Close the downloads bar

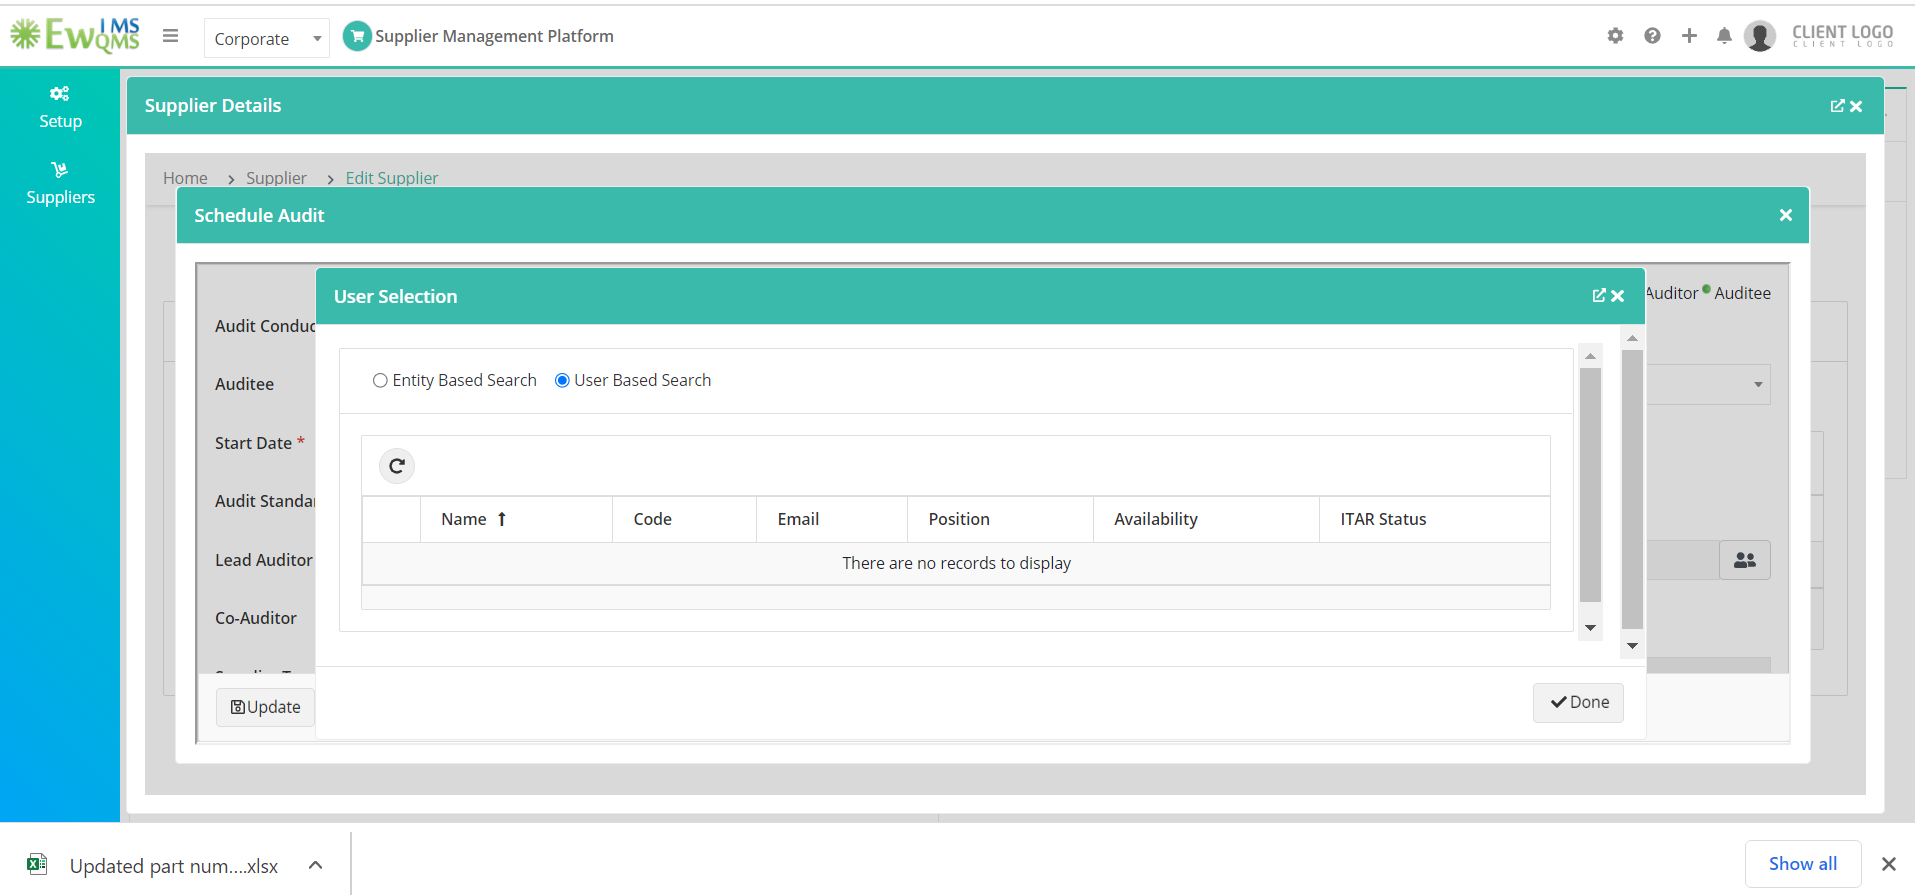[x=1888, y=864]
